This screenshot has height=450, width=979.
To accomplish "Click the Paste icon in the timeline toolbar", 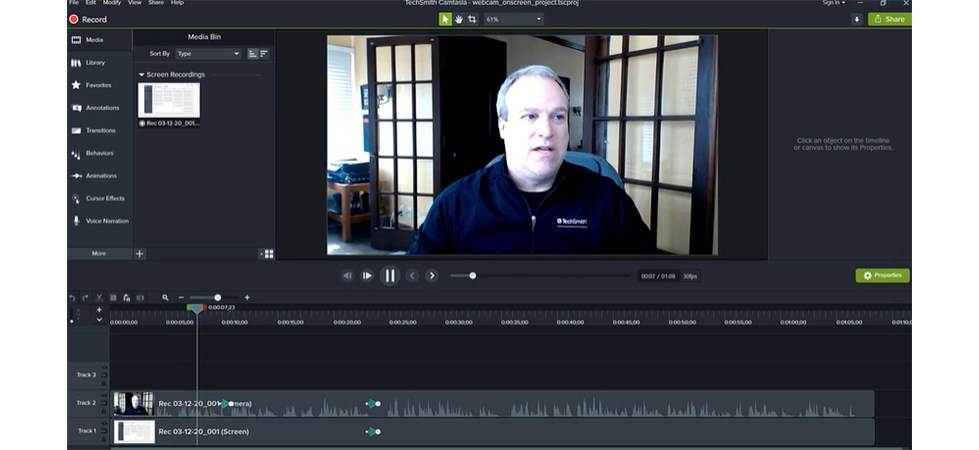I will [x=127, y=298].
